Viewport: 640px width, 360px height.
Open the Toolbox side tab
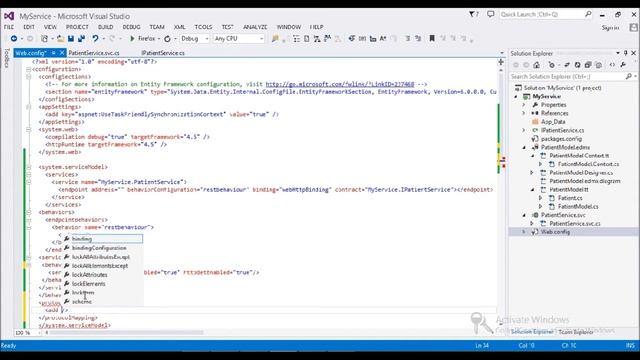(7, 58)
